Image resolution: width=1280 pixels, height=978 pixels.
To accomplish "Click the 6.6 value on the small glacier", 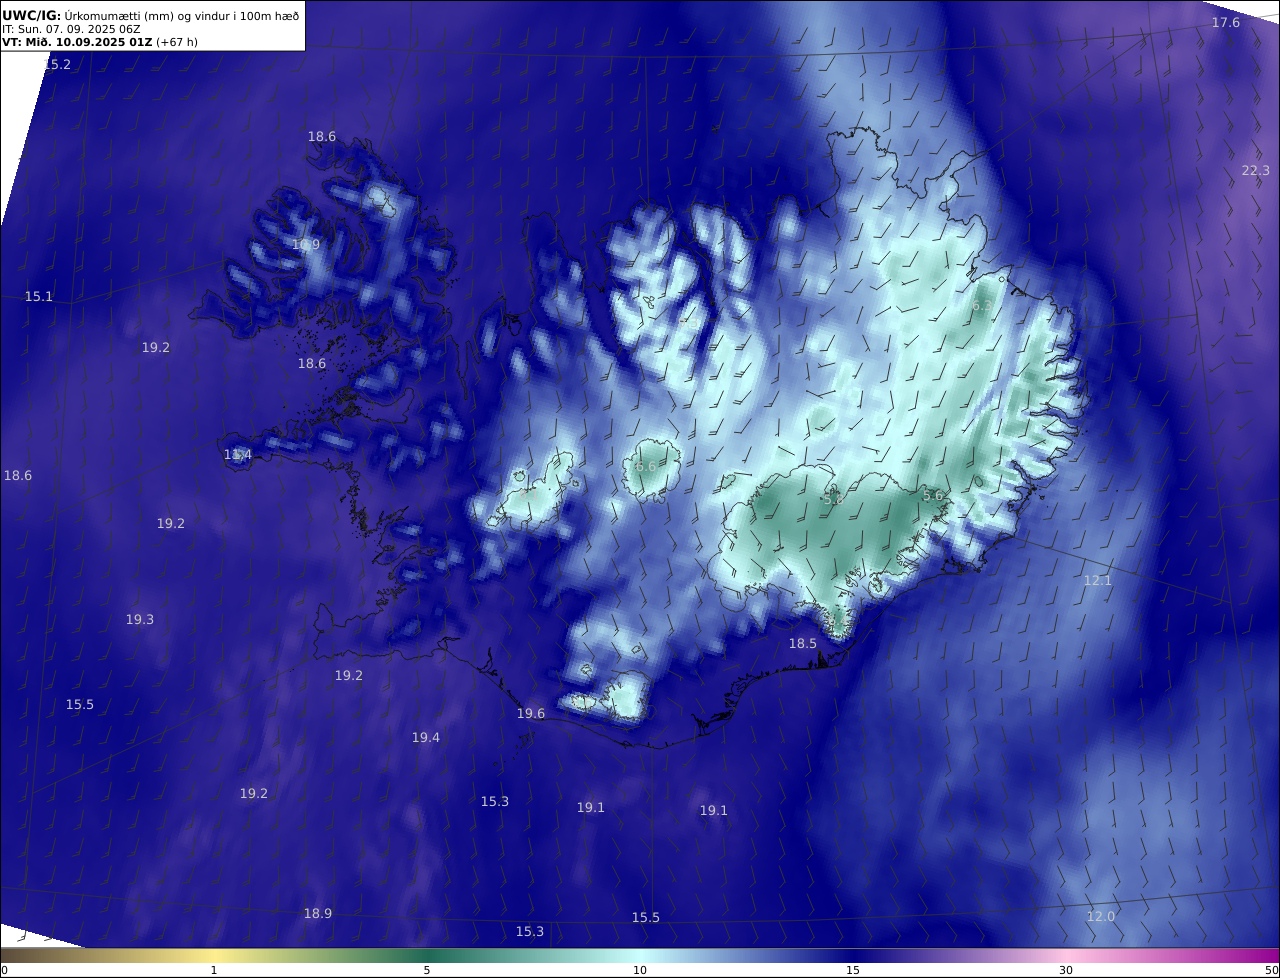I will click(x=646, y=466).
